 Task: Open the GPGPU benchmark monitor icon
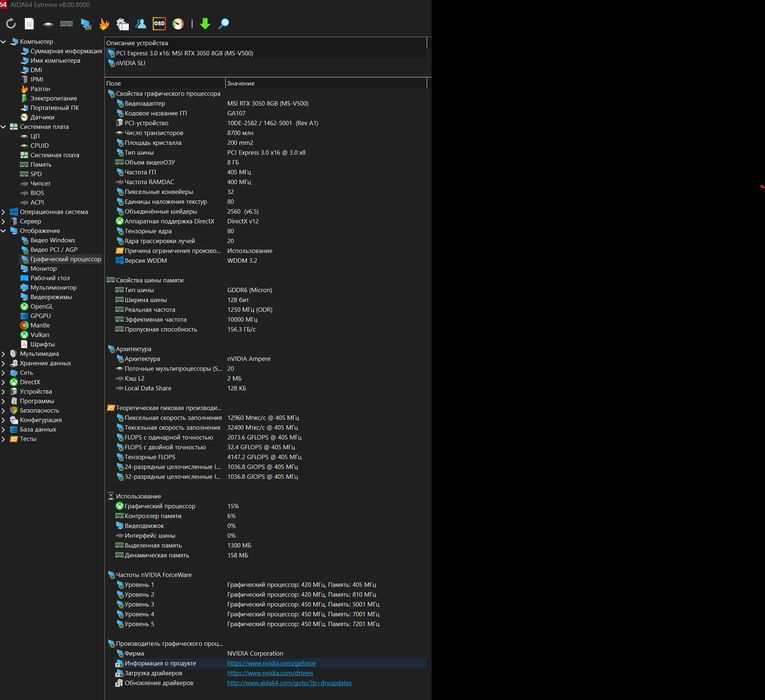pyautogui.click(x=86, y=23)
